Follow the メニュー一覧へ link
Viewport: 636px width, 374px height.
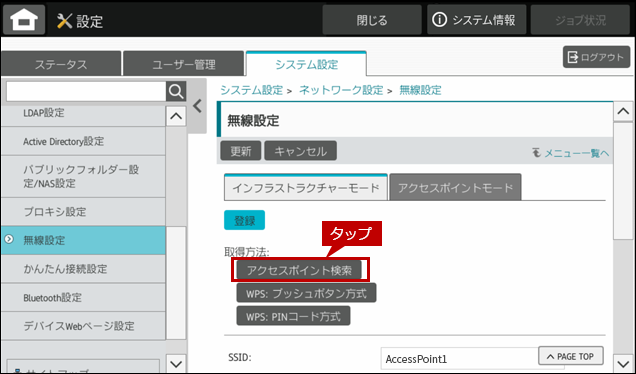tap(571, 153)
